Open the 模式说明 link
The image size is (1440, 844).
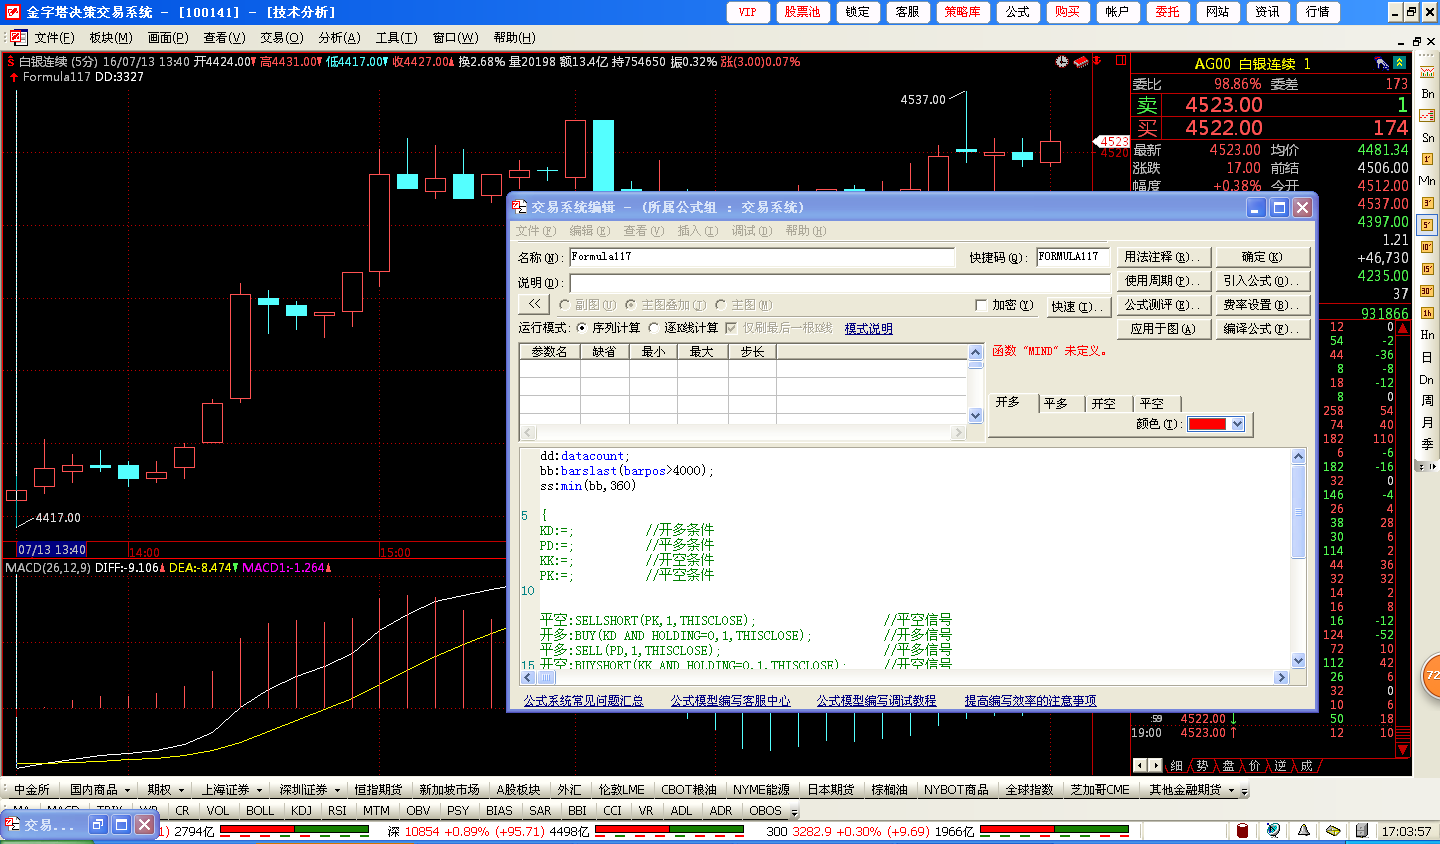tap(868, 328)
